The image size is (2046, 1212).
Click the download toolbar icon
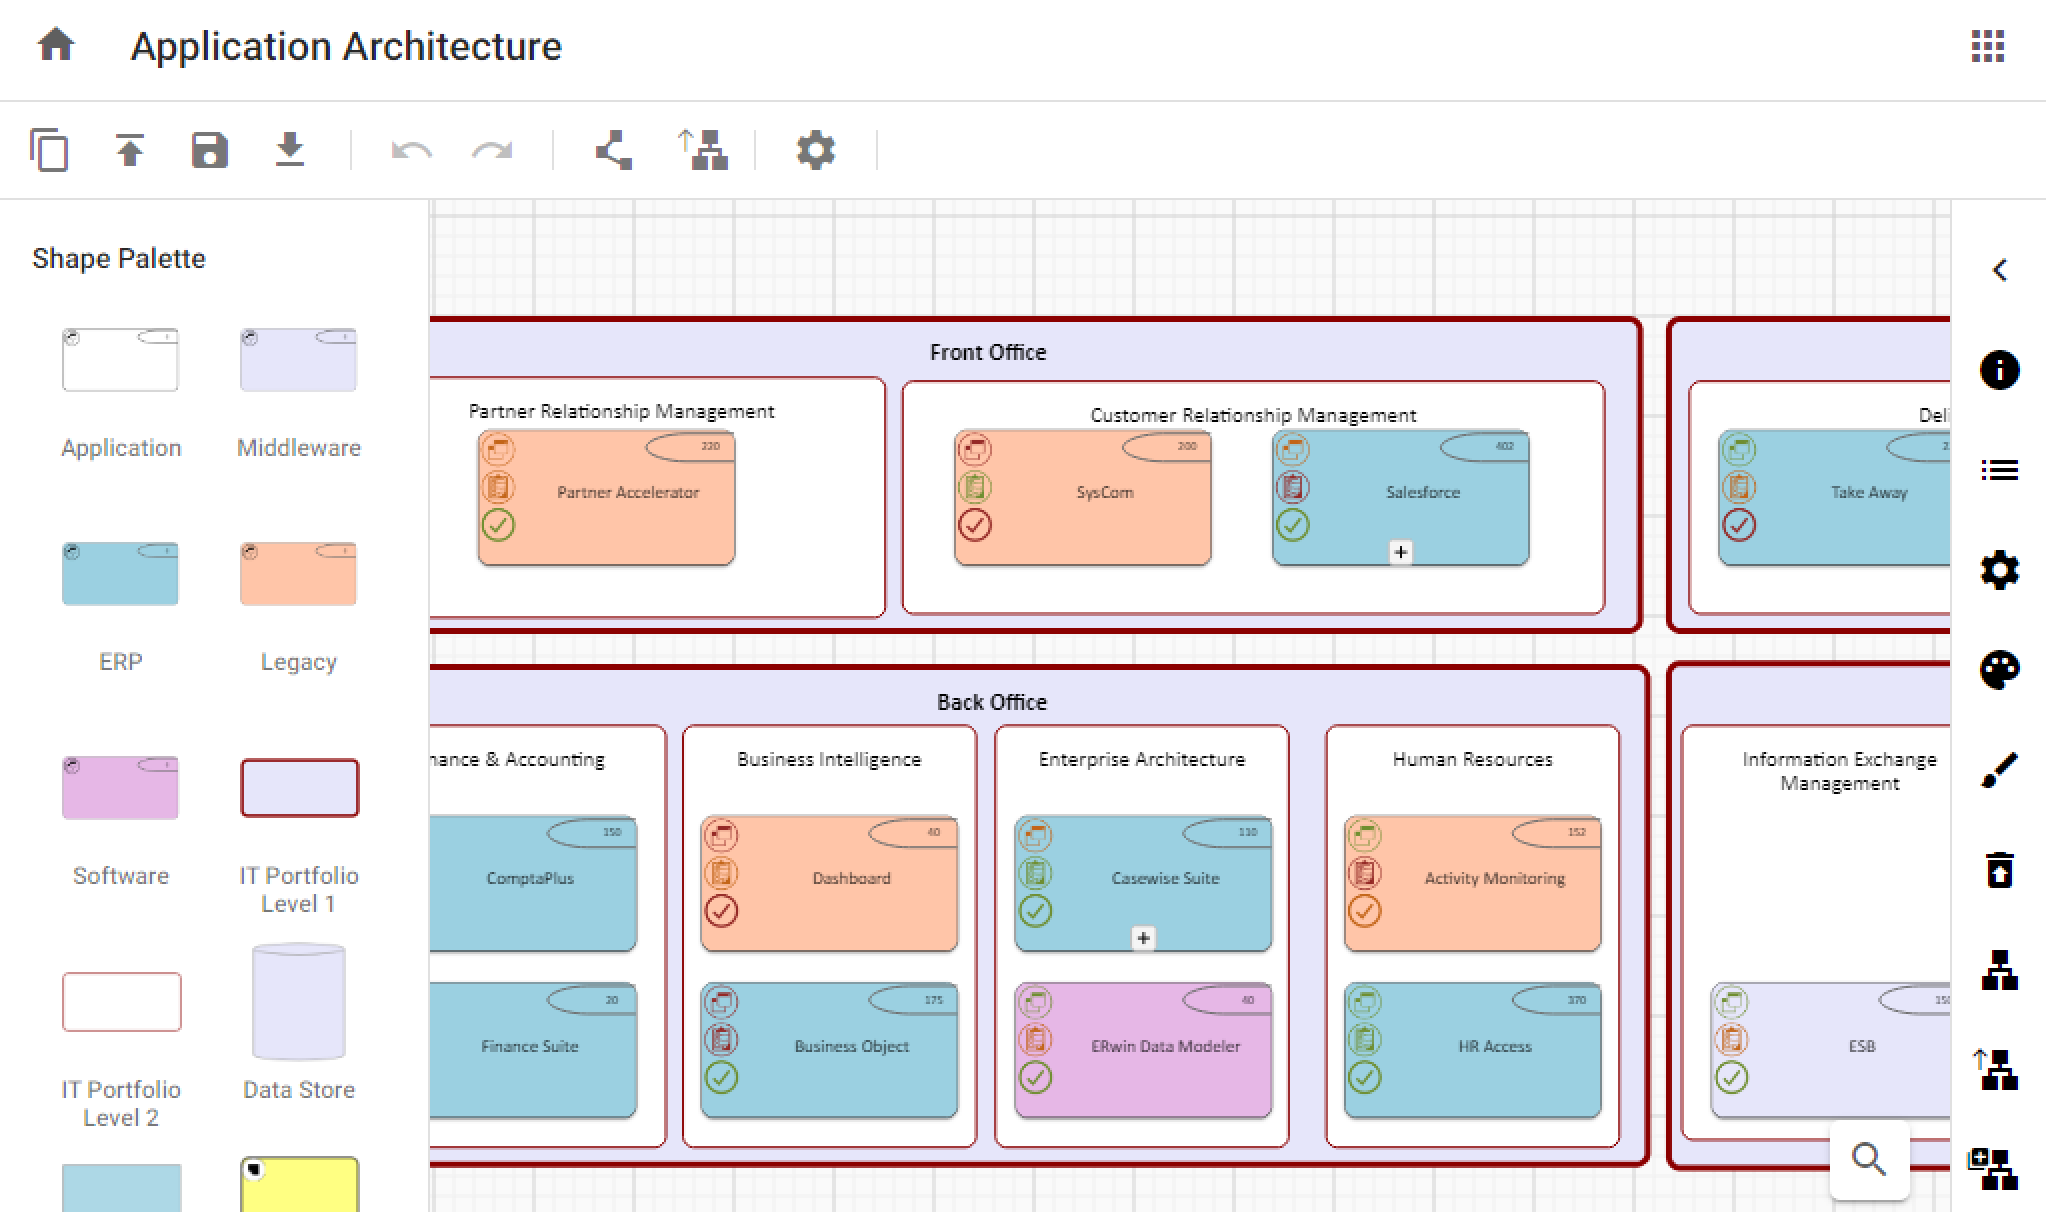pos(290,150)
